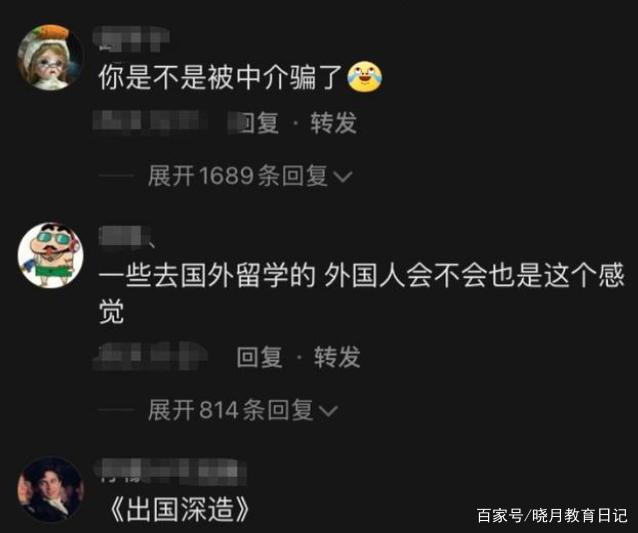Click 转发 under the 留学 comment
This screenshot has height=533, width=638.
pos(337,357)
